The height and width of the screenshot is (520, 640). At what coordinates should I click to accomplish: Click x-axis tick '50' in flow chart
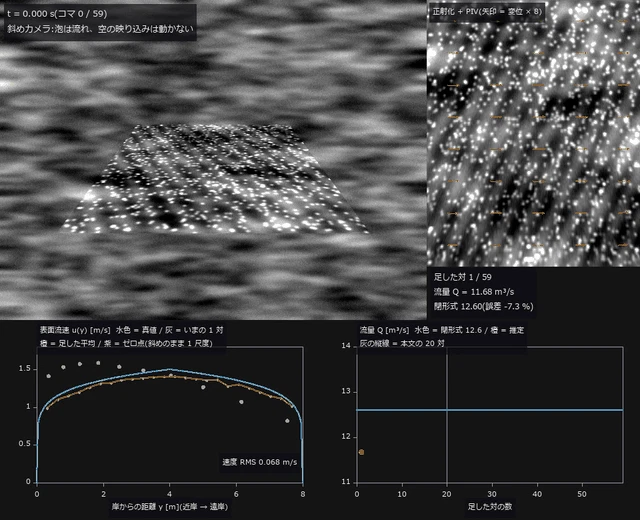pyautogui.click(x=582, y=494)
